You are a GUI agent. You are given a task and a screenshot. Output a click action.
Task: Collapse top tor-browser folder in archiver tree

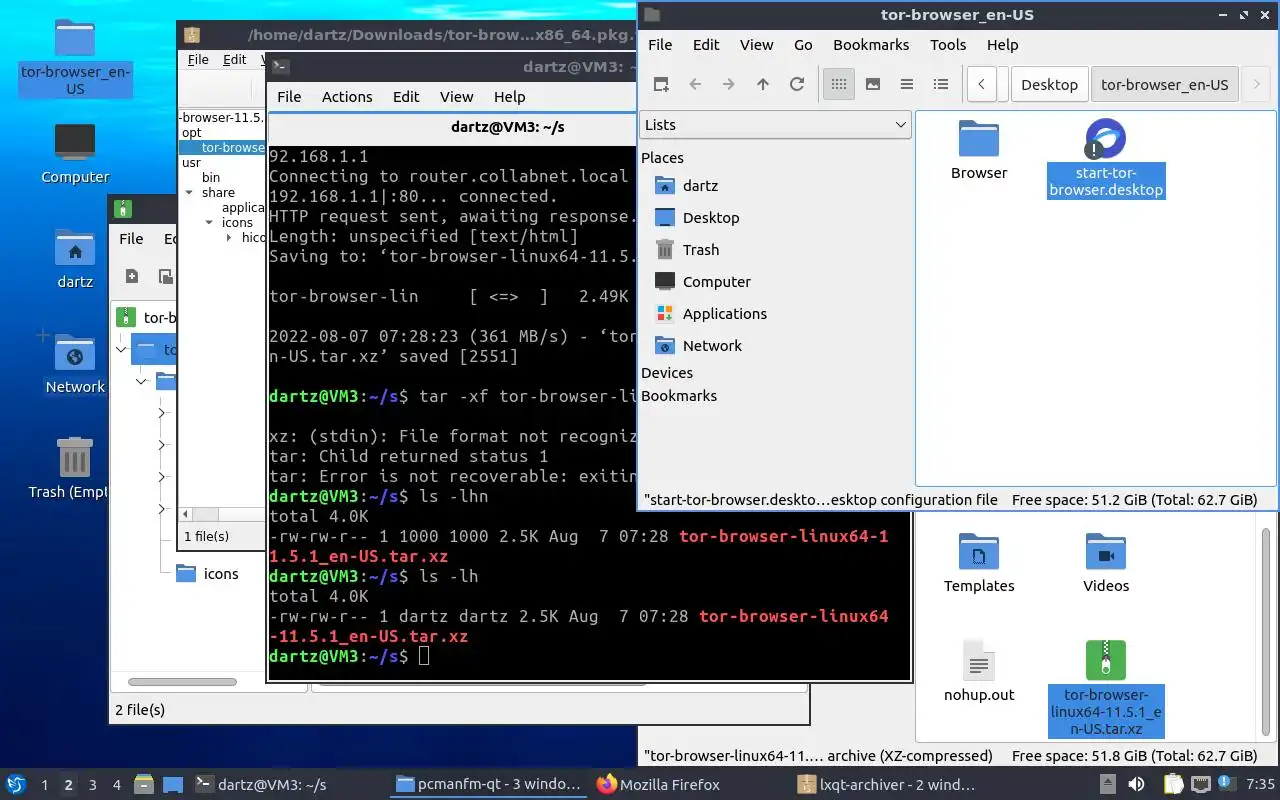point(122,349)
